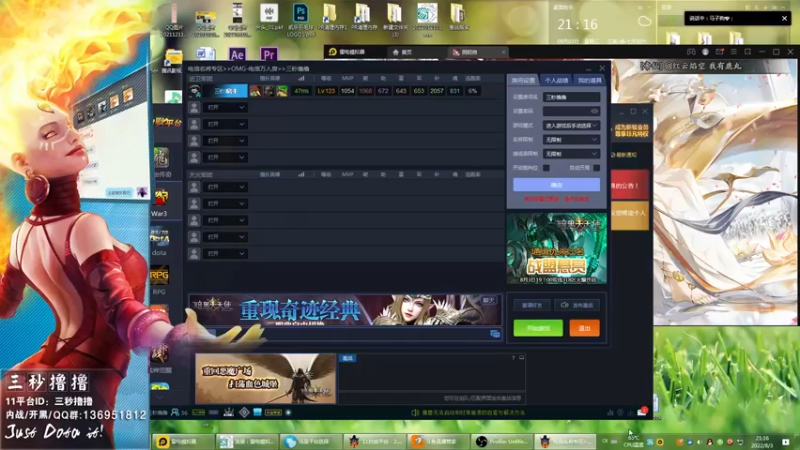Open the mail icon with the red badge in the status bar

tap(642, 412)
